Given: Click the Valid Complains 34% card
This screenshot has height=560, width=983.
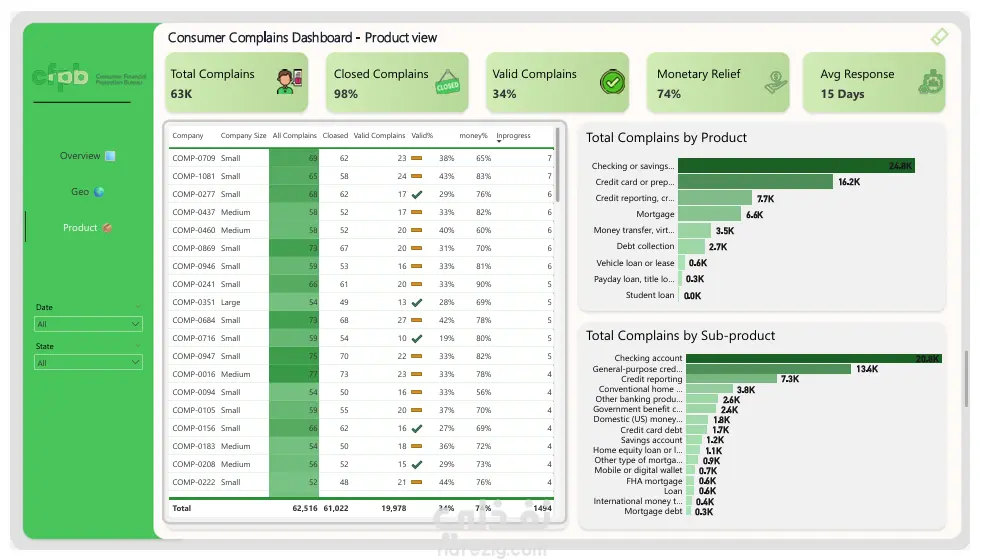Looking at the screenshot, I should pyautogui.click(x=557, y=83).
